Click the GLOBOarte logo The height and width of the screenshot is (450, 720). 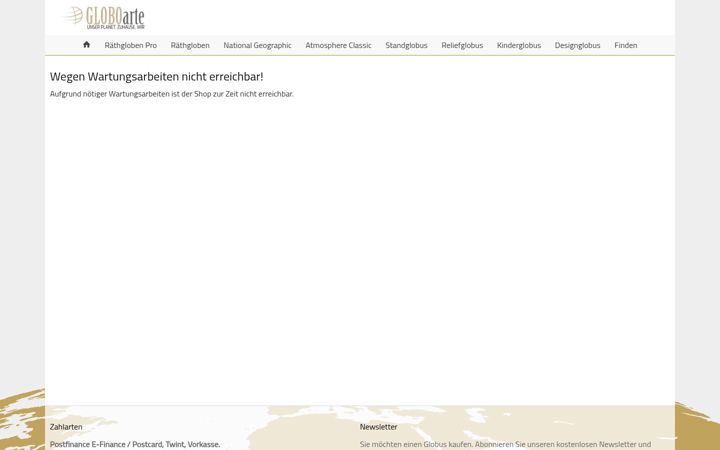point(103,18)
